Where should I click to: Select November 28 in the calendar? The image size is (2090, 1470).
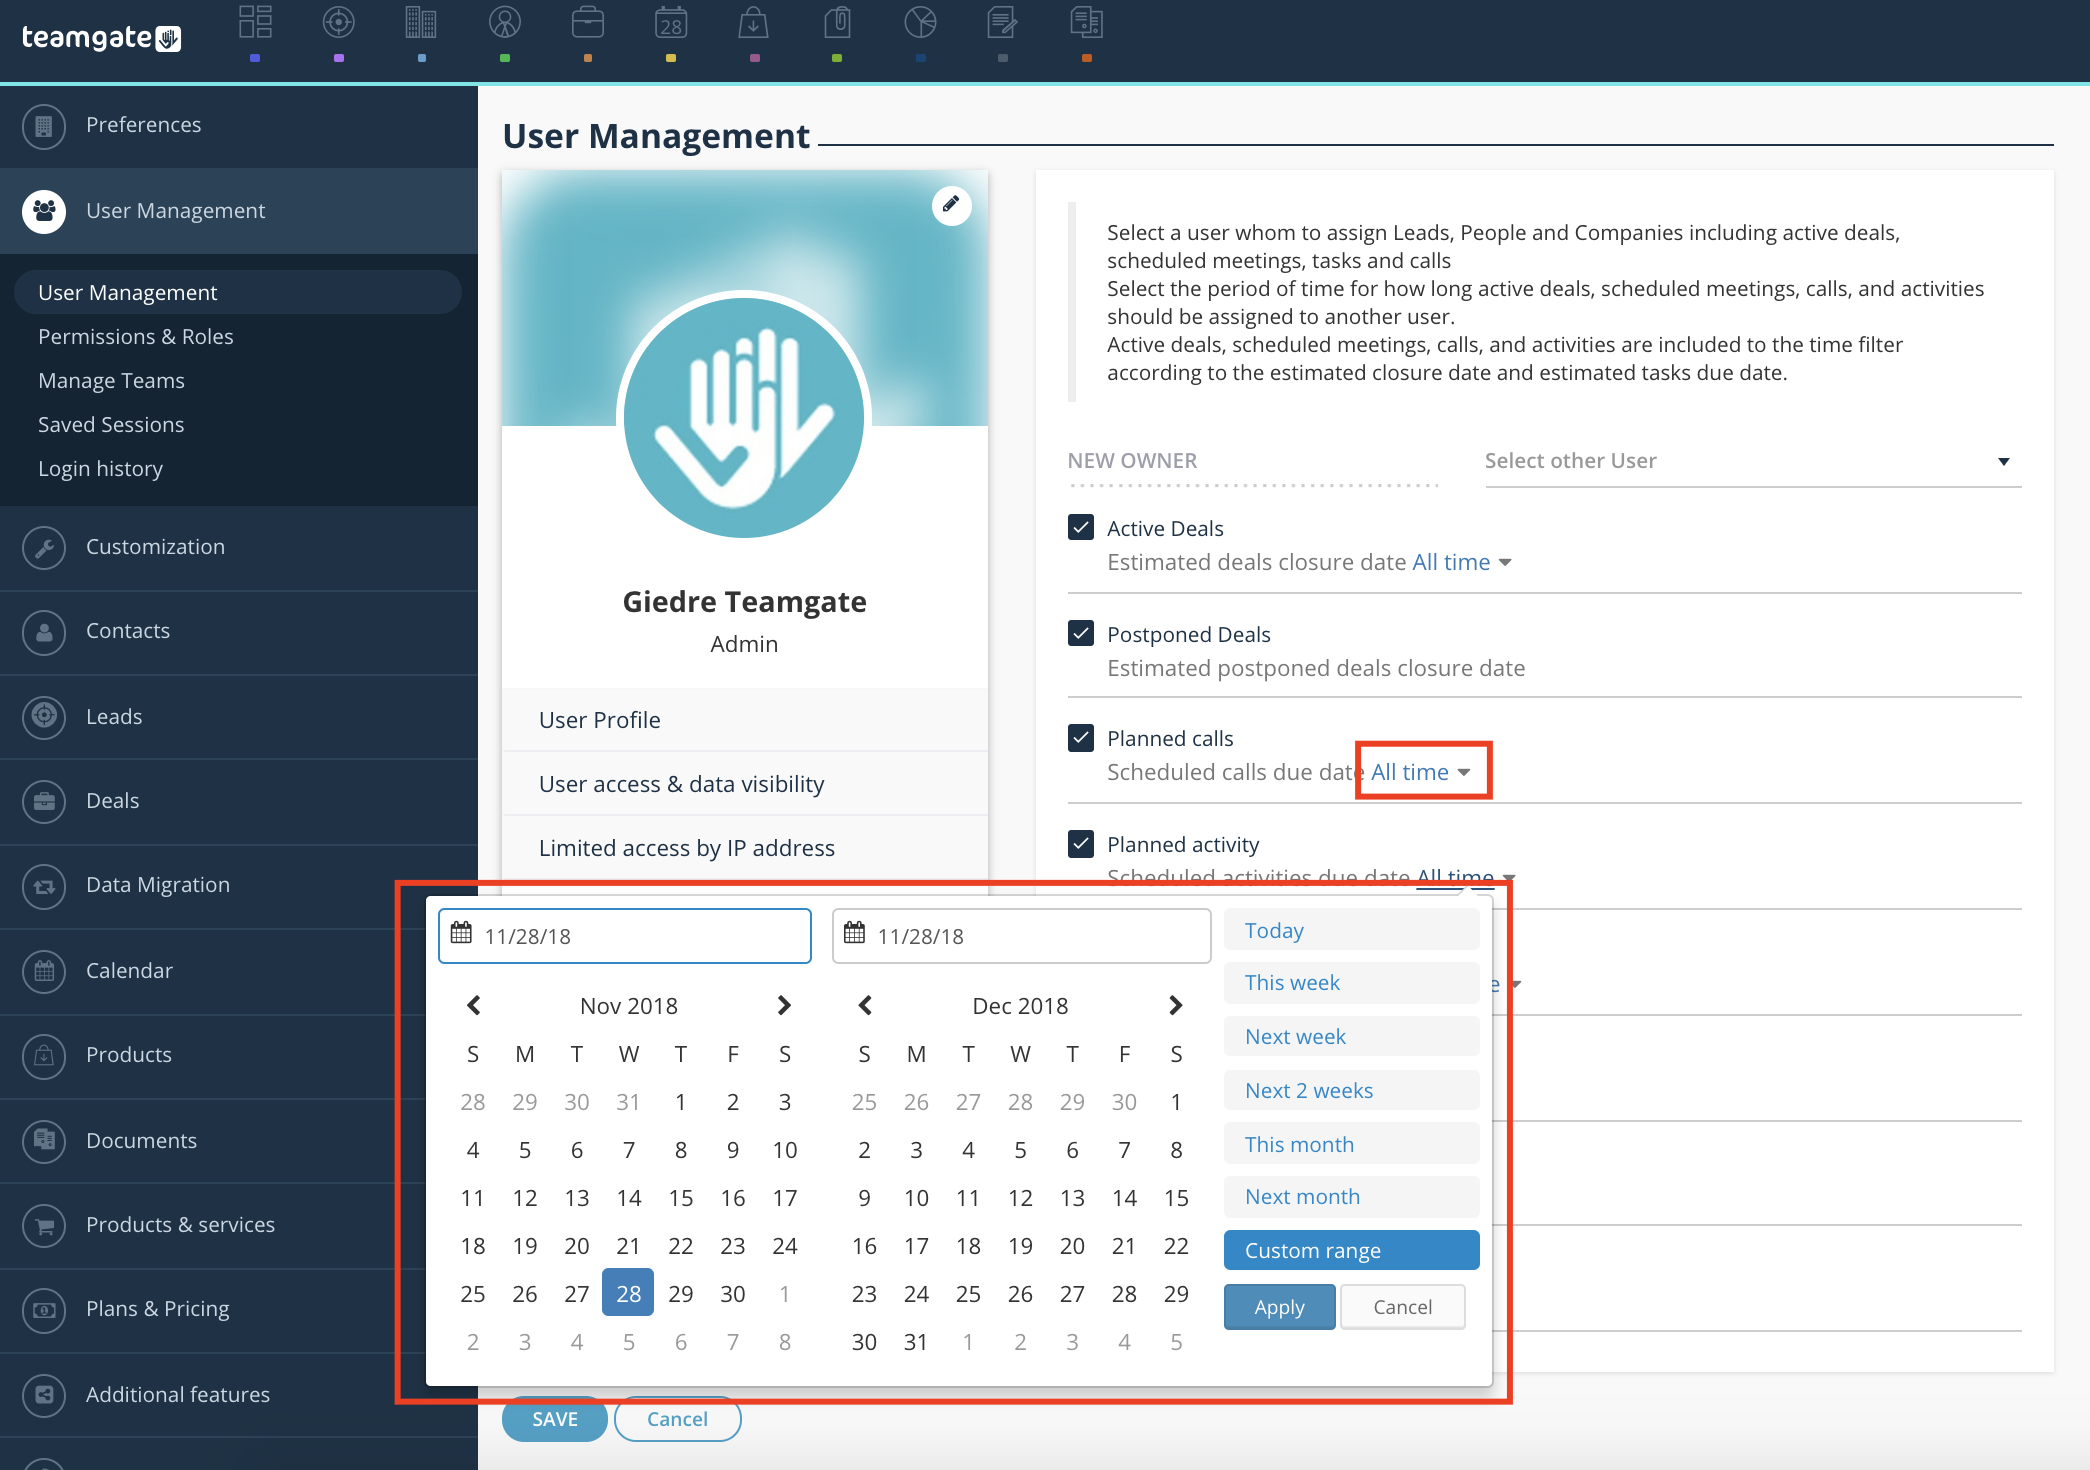pos(628,1293)
